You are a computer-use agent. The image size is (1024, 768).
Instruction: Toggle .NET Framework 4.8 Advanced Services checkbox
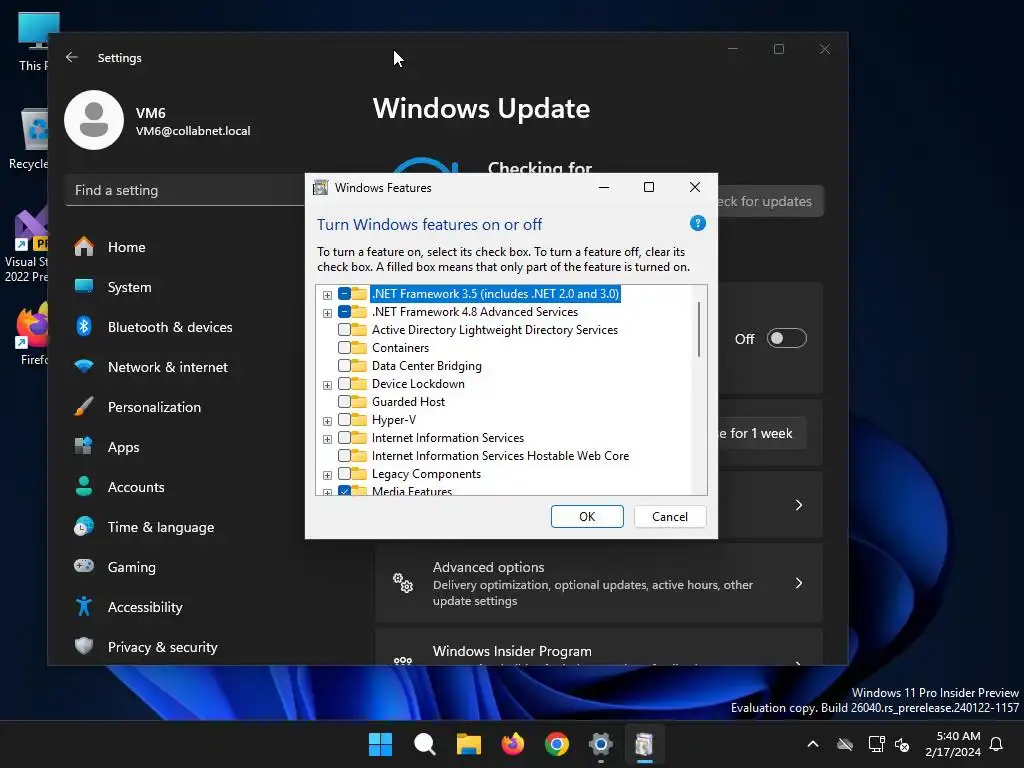[344, 312]
